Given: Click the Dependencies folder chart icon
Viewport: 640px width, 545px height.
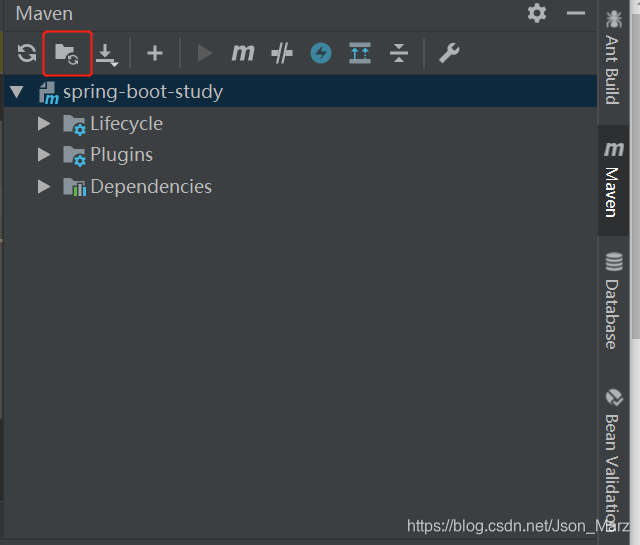Looking at the screenshot, I should pyautogui.click(x=74, y=187).
